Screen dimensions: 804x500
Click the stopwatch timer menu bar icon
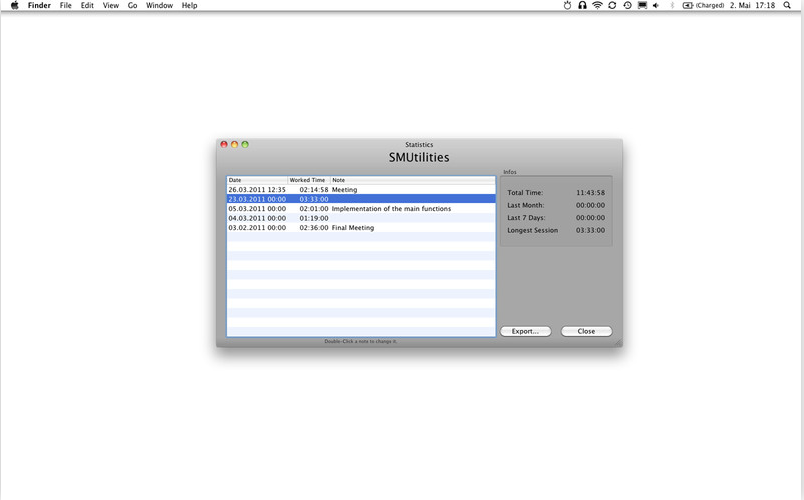click(x=567, y=5)
